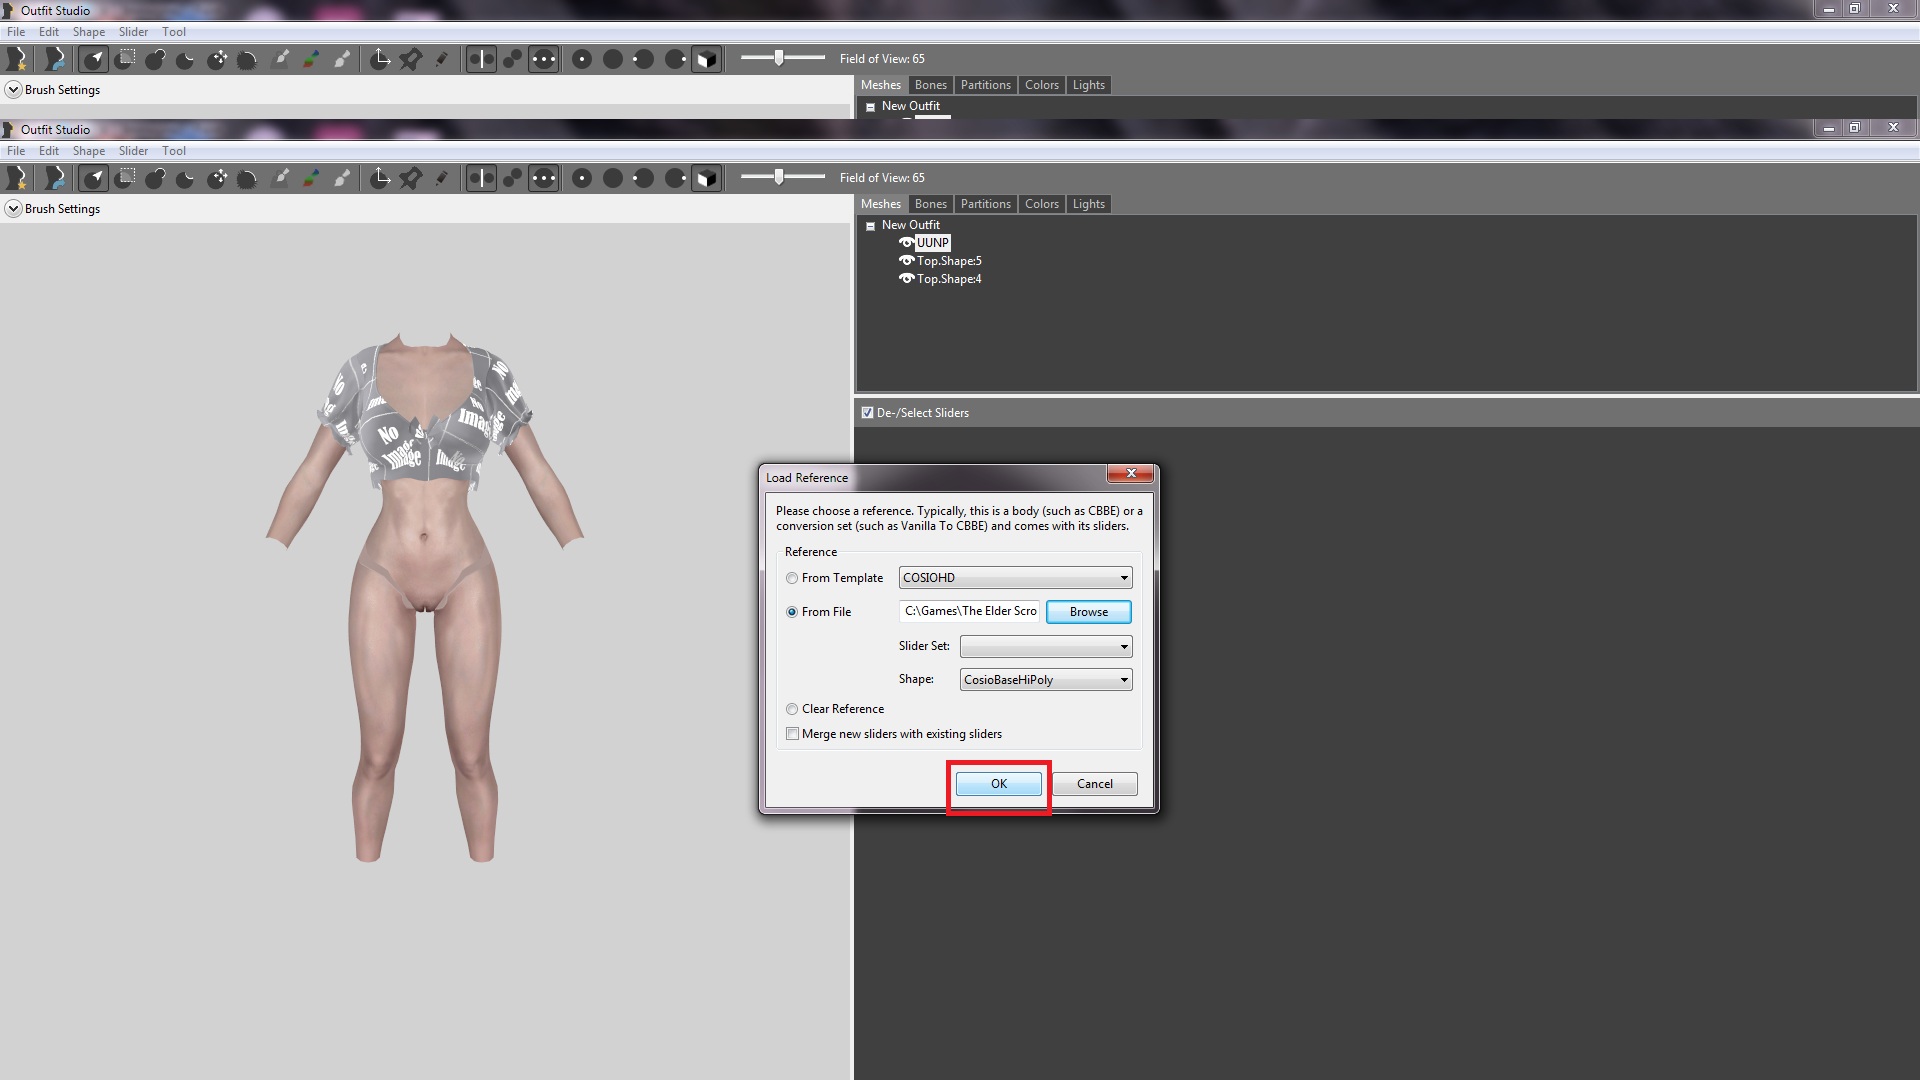Open the COSIOHD template dropdown
1920x1080 pixels.
click(1015, 578)
